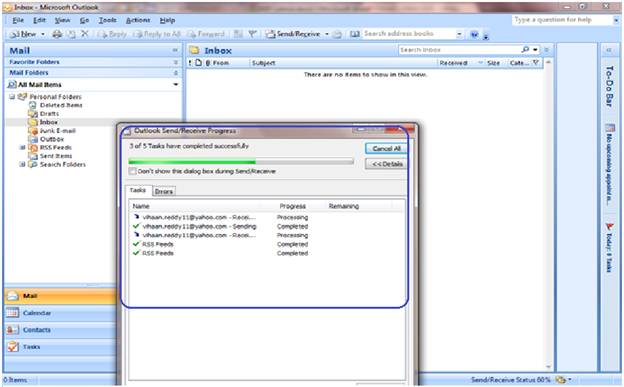Collapse the Mail navigation pane

(175, 50)
